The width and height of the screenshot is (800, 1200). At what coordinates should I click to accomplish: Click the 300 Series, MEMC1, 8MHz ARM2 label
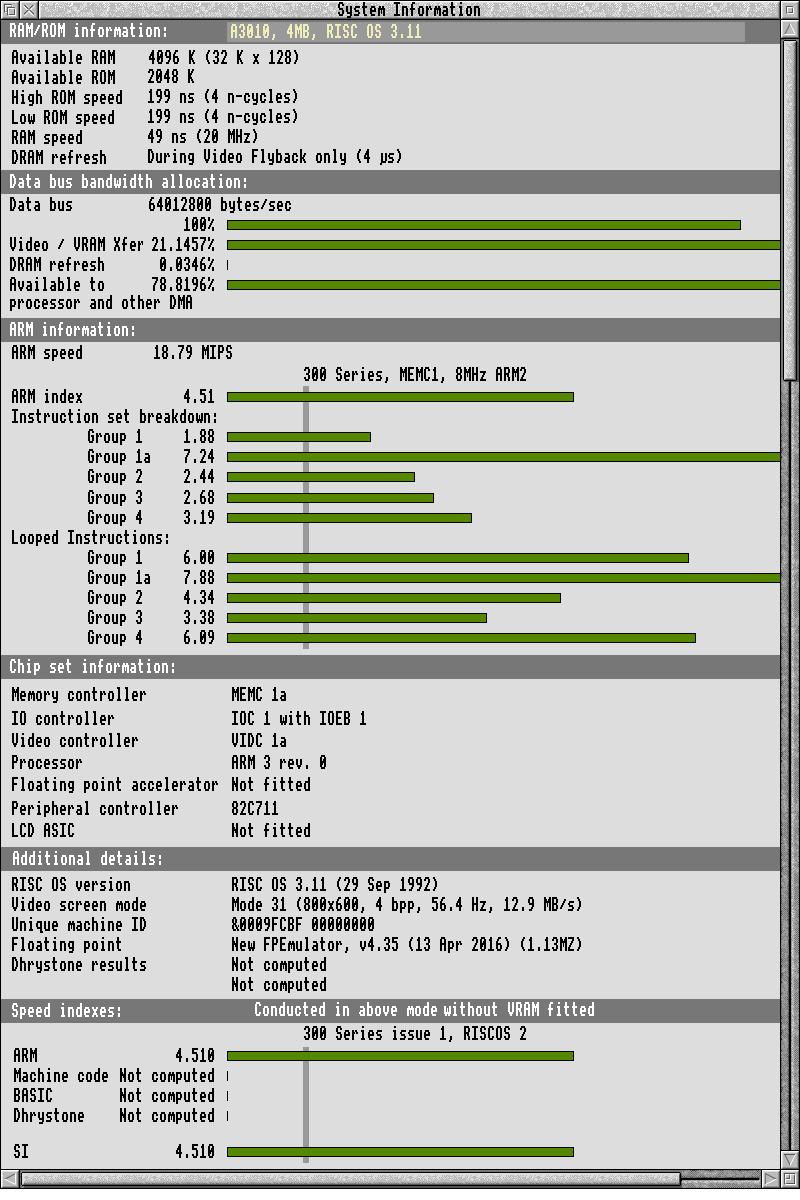415,375
